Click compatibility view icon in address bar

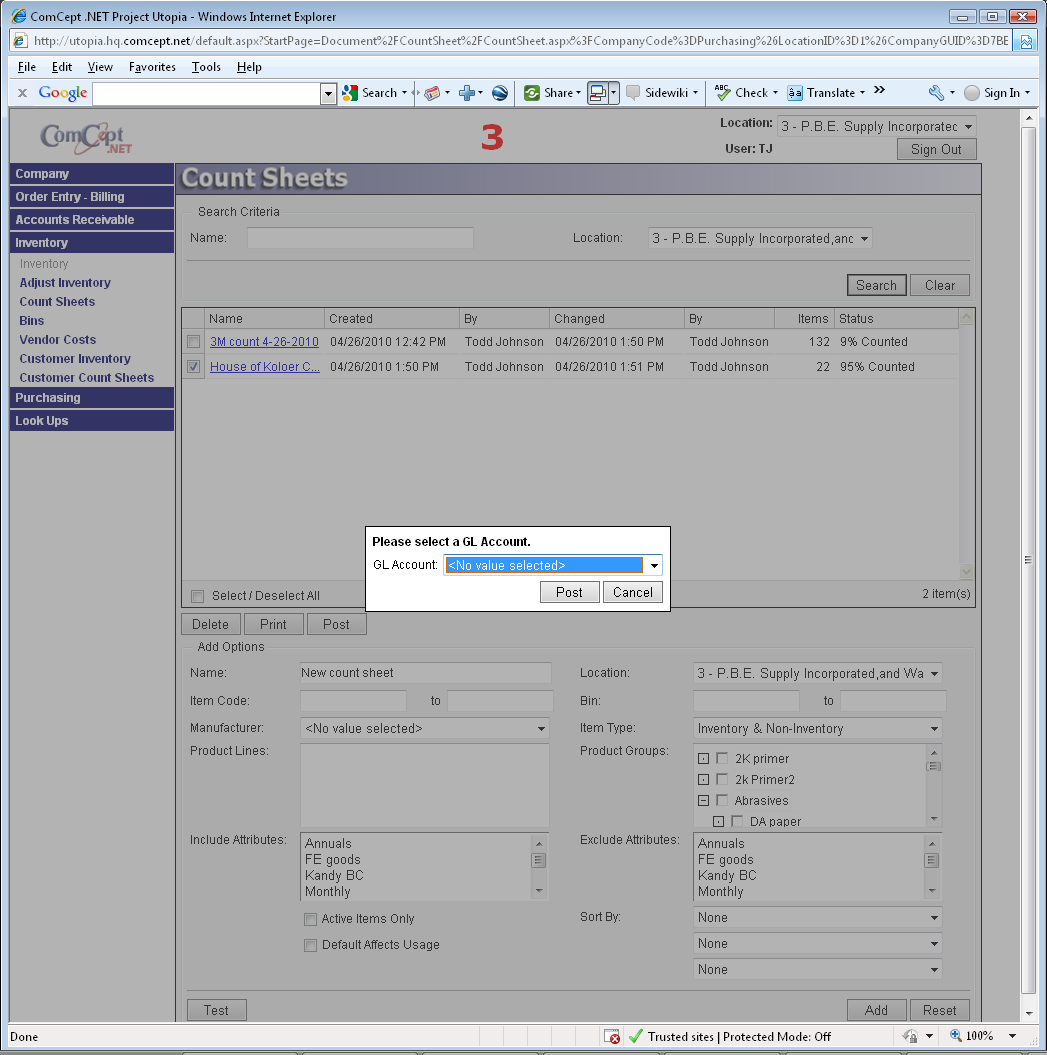1026,41
